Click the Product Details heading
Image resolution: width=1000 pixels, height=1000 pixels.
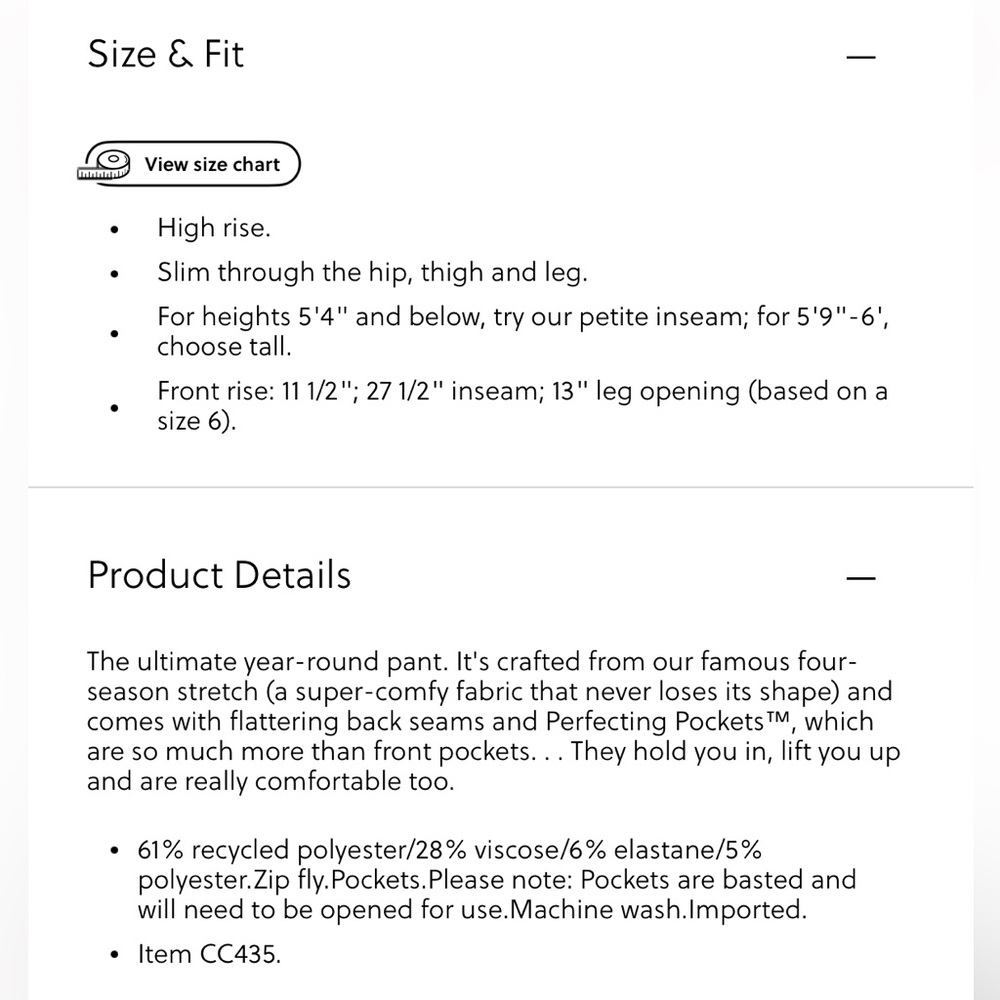pyautogui.click(x=219, y=575)
